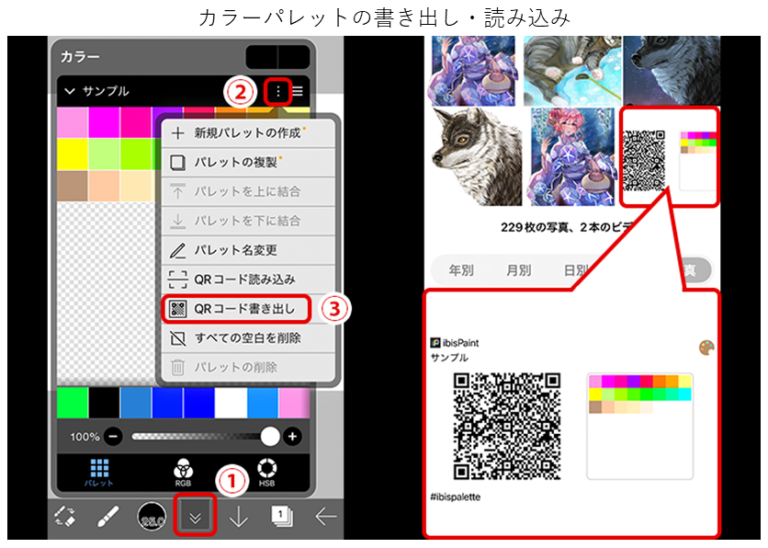Decrease opacity with the minus button

click(x=113, y=437)
